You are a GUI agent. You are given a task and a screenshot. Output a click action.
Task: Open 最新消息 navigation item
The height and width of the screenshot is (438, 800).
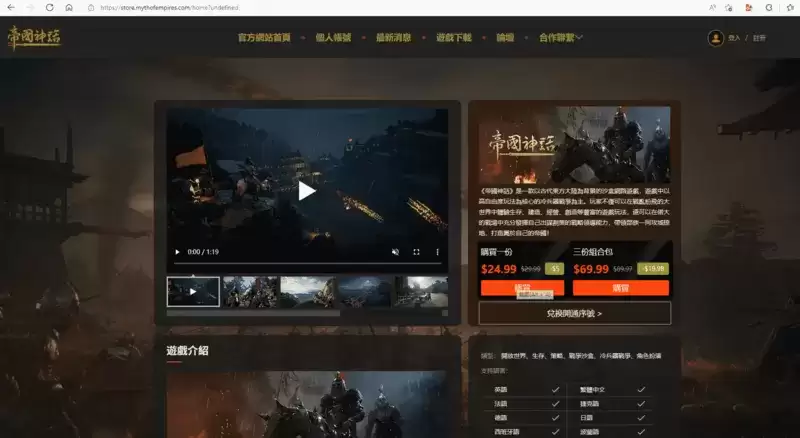[393, 38]
